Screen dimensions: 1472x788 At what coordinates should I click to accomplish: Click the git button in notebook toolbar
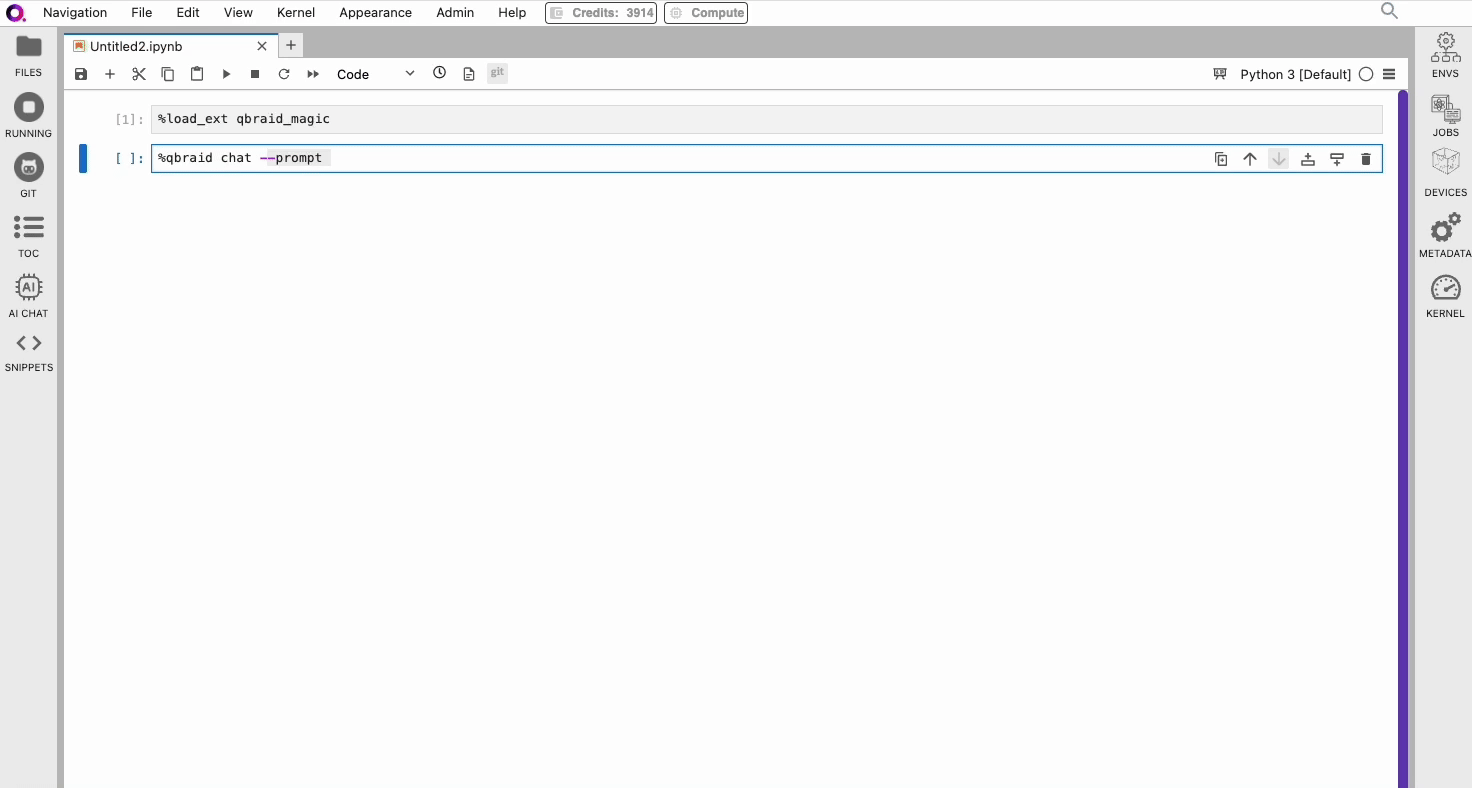click(497, 73)
